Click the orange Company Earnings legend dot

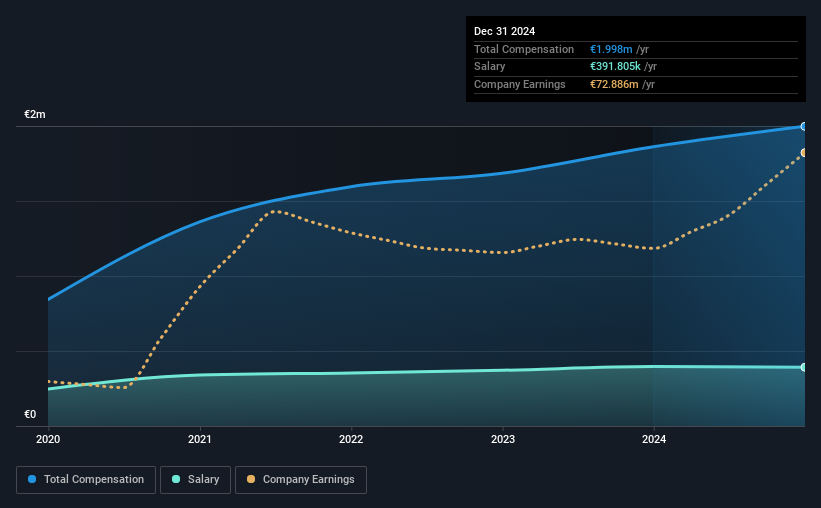click(251, 479)
